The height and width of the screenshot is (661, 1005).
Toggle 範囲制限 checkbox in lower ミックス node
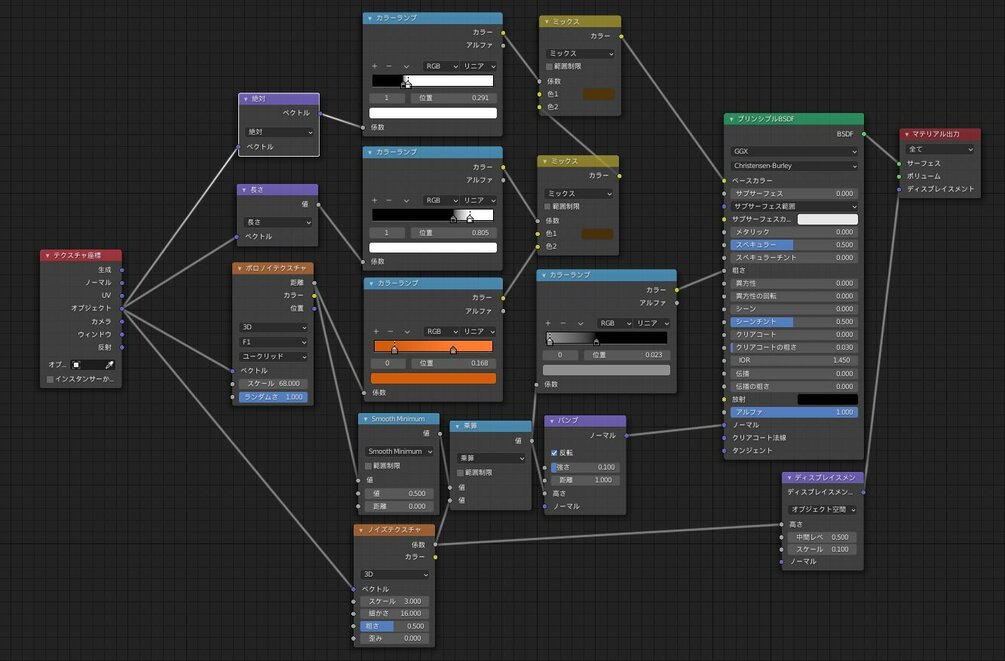coord(547,206)
